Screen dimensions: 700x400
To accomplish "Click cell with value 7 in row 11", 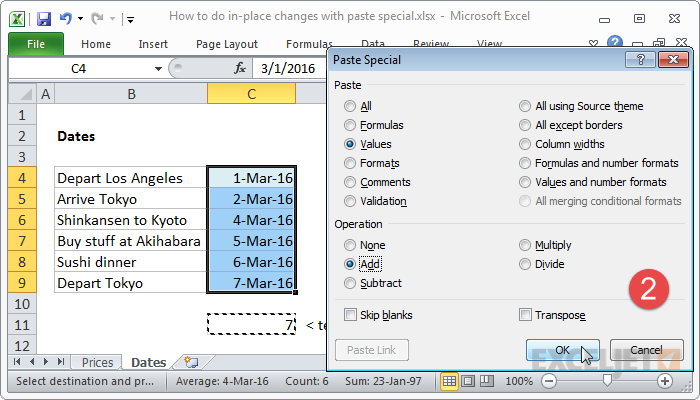I will point(251,325).
